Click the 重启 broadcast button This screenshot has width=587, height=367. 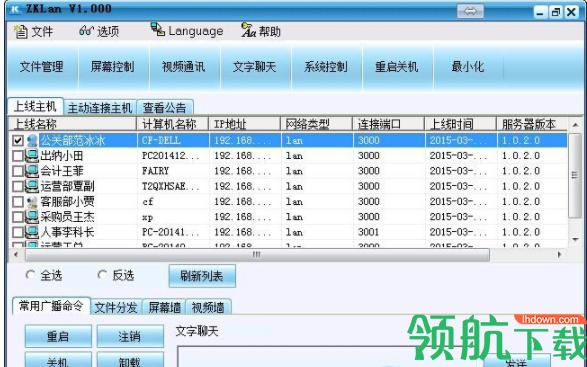click(x=58, y=336)
